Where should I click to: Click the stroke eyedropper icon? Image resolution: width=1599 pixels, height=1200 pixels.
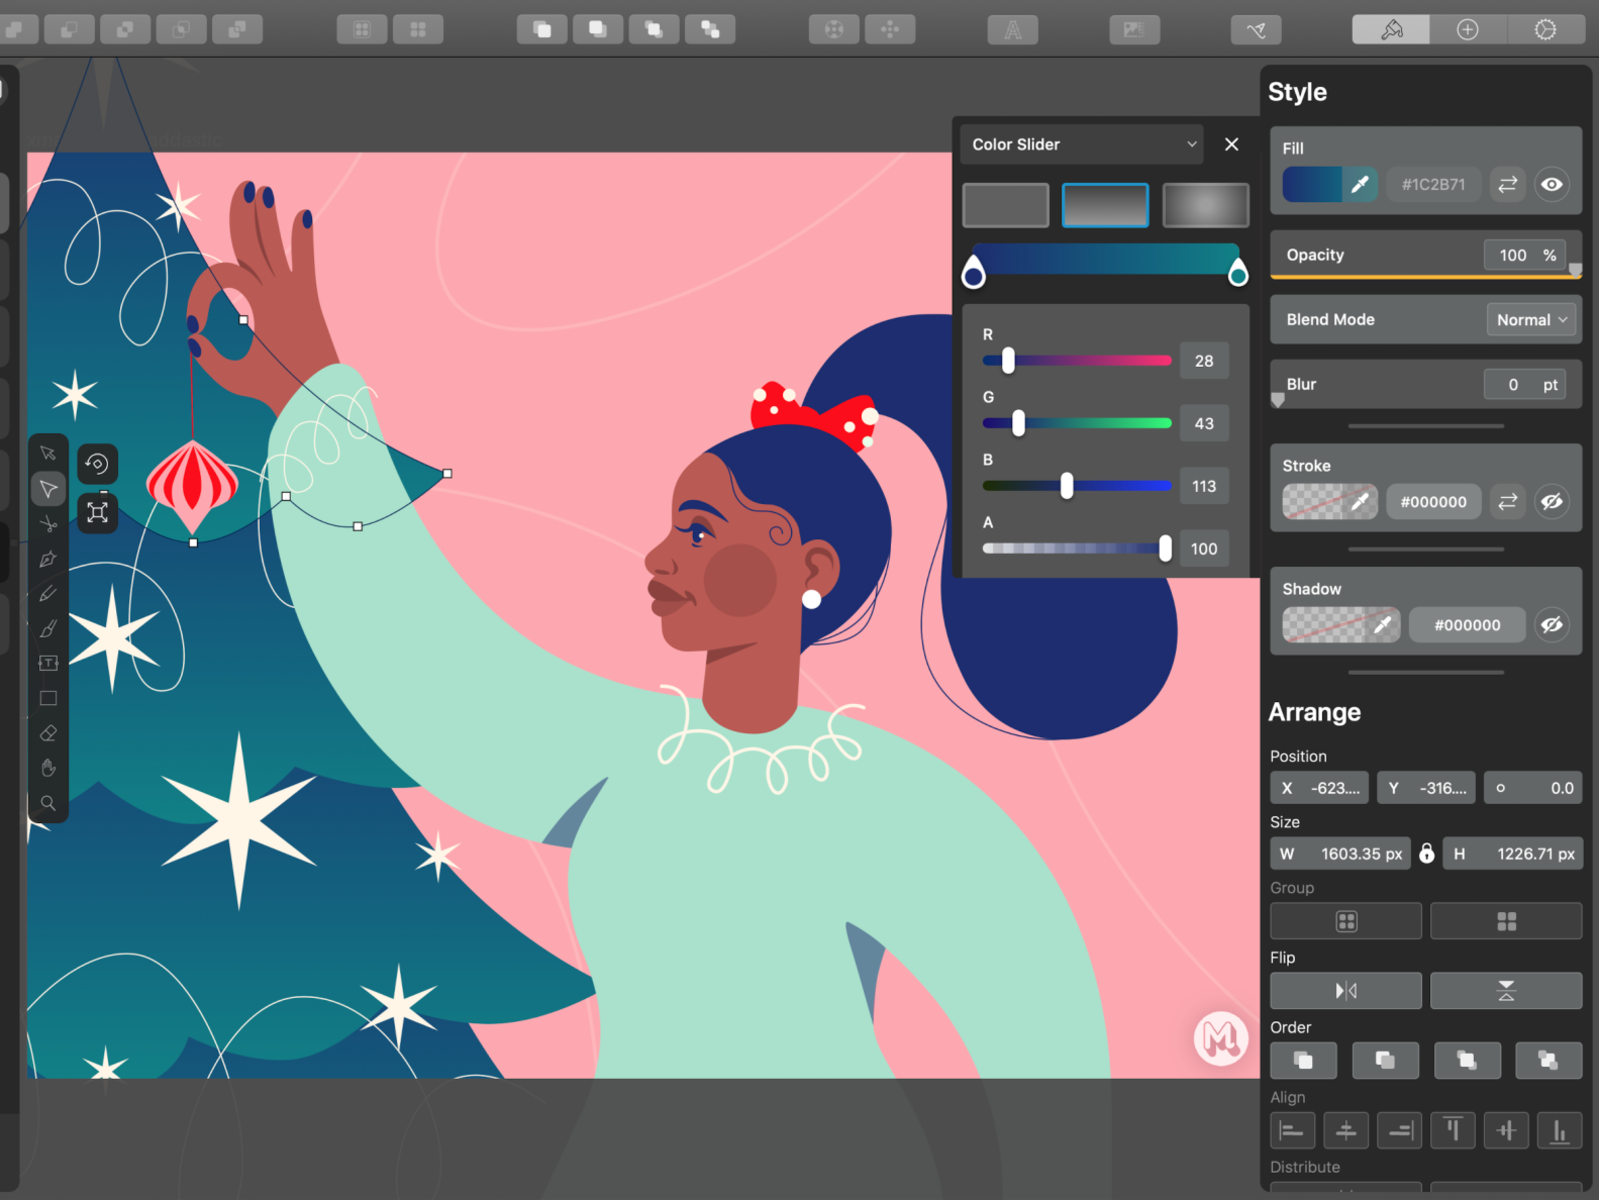[1360, 502]
